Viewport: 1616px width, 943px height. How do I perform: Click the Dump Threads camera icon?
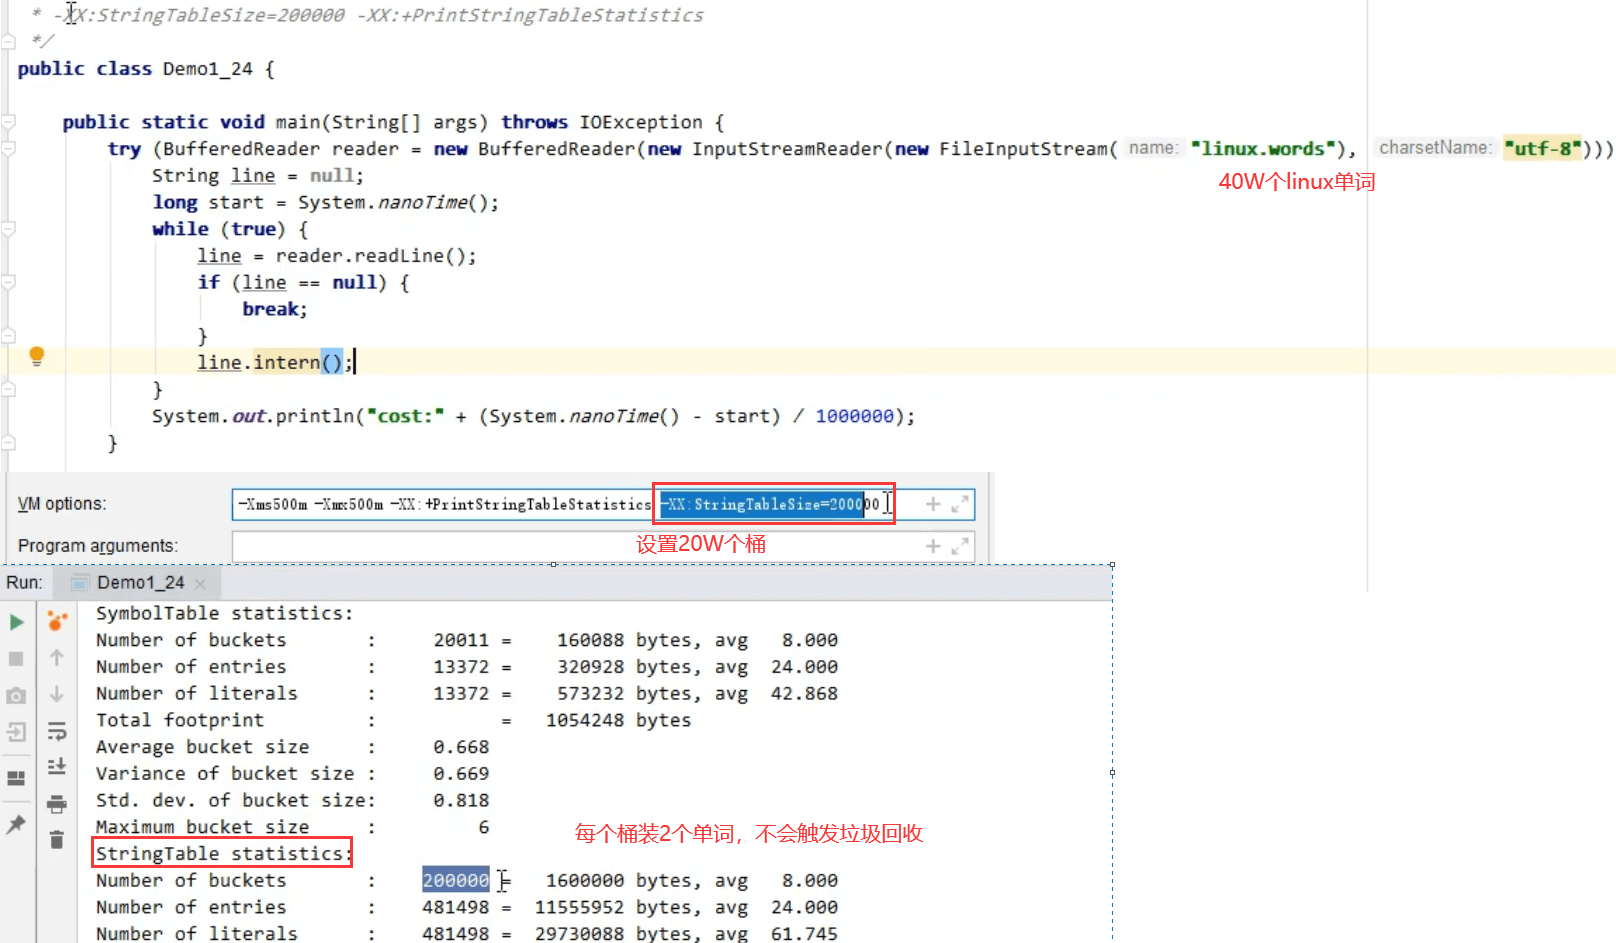click(16, 696)
